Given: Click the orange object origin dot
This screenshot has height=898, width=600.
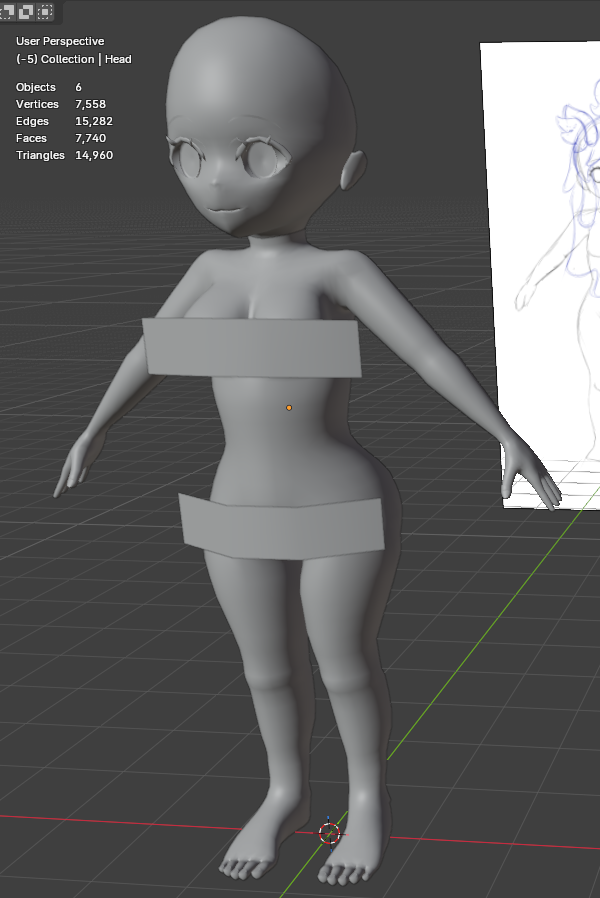Looking at the screenshot, I should coord(289,408).
